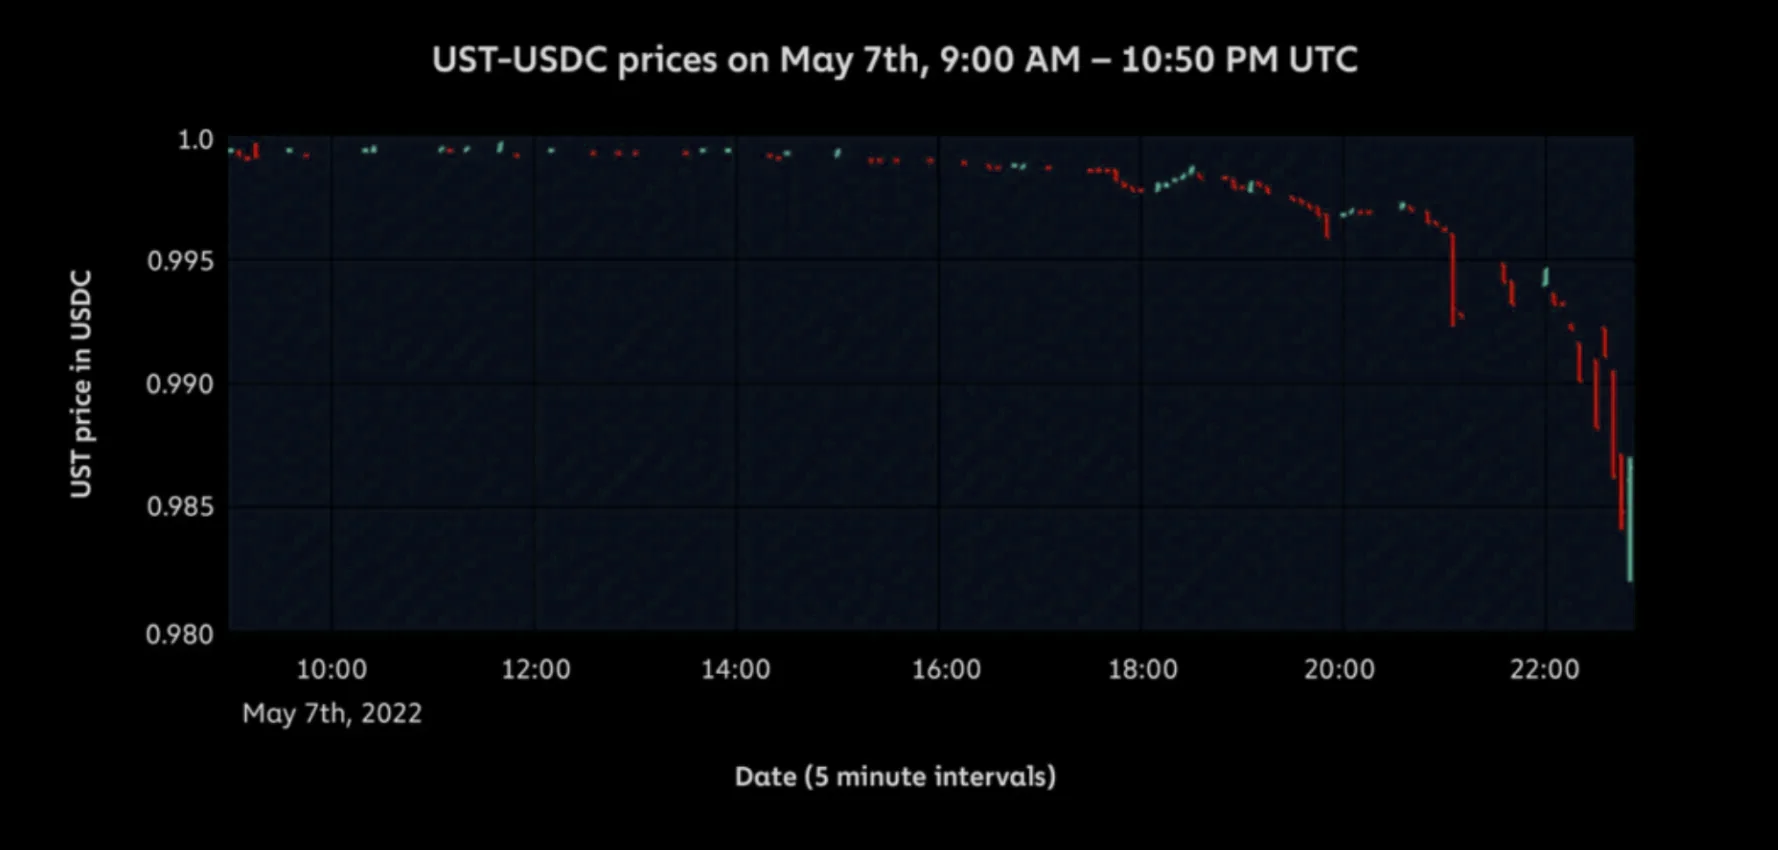The image size is (1778, 850).
Task: Click the 'May 7th, 2022' date label
Action: 332,713
